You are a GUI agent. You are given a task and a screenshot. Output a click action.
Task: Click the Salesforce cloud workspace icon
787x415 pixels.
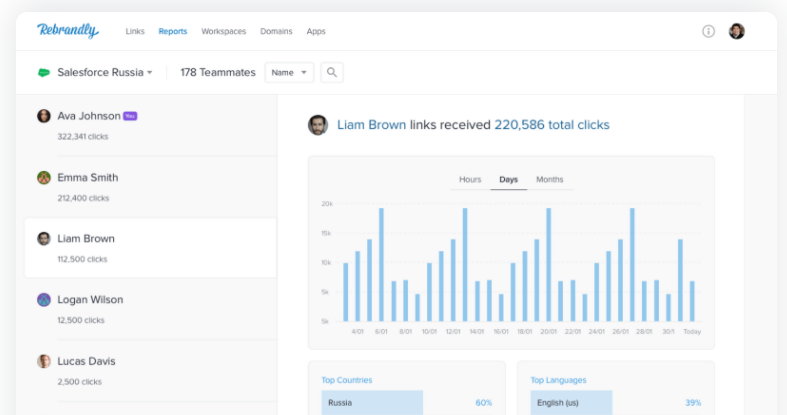[x=44, y=72]
